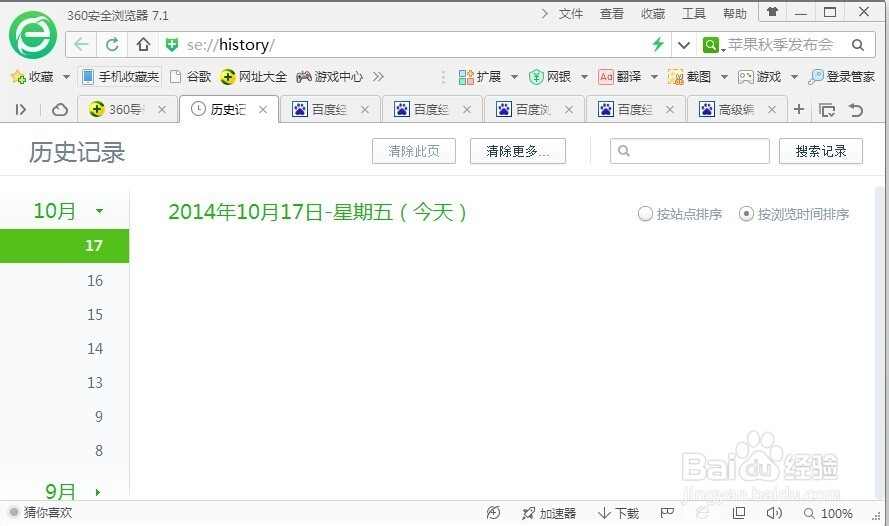889x526 pixels.
Task: Open the 谷歌 bookmark
Action: click(190, 77)
